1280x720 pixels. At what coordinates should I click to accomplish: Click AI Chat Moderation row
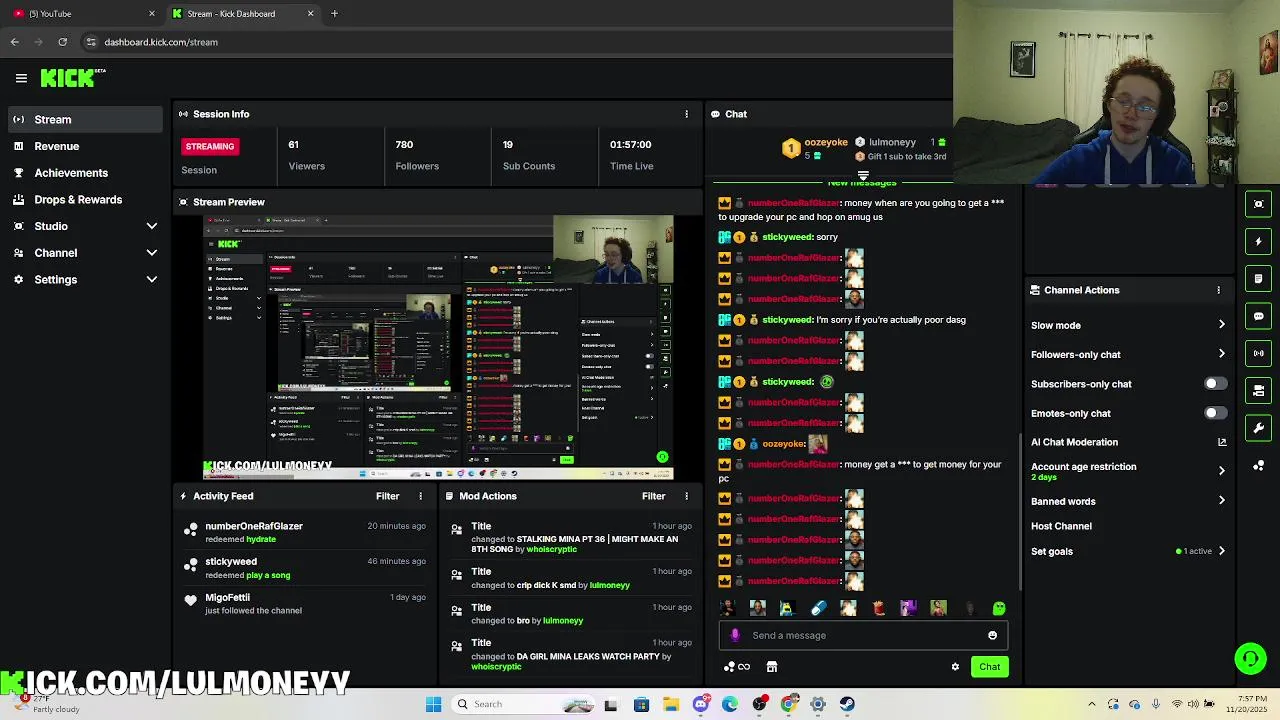coord(1128,442)
